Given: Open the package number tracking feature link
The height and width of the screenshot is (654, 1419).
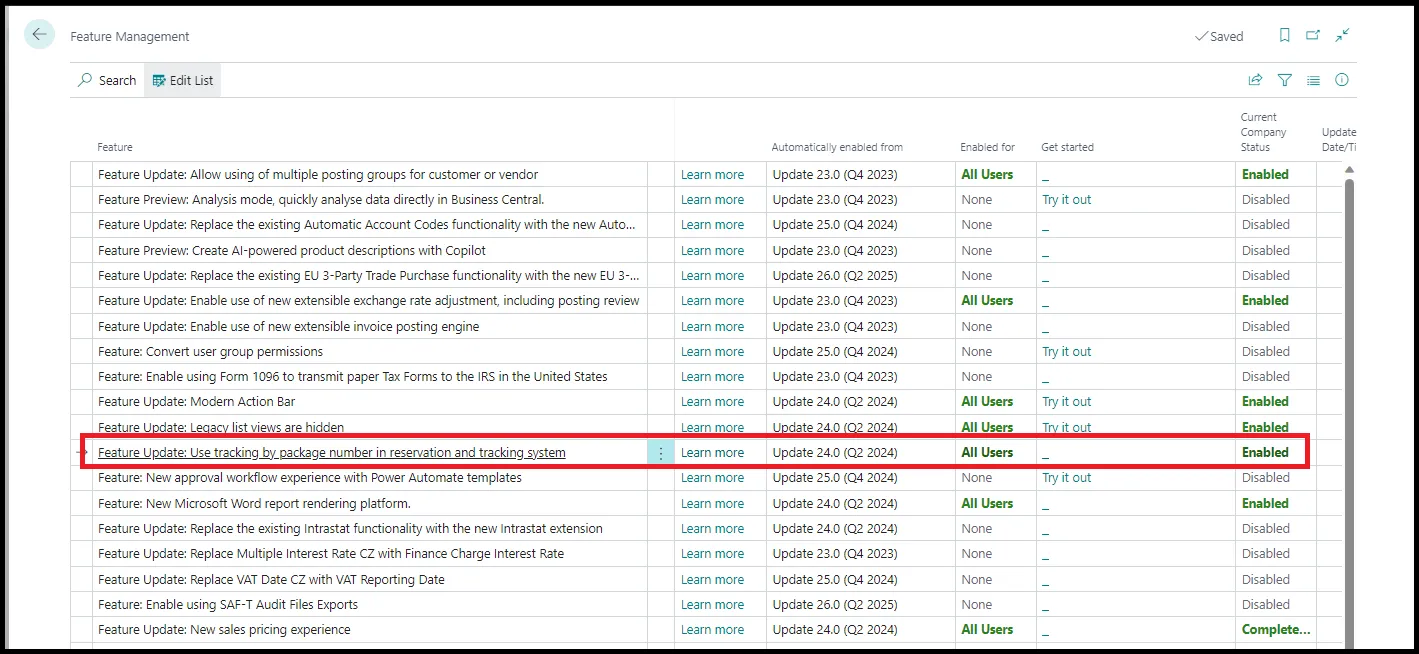Looking at the screenshot, I should (x=332, y=453).
